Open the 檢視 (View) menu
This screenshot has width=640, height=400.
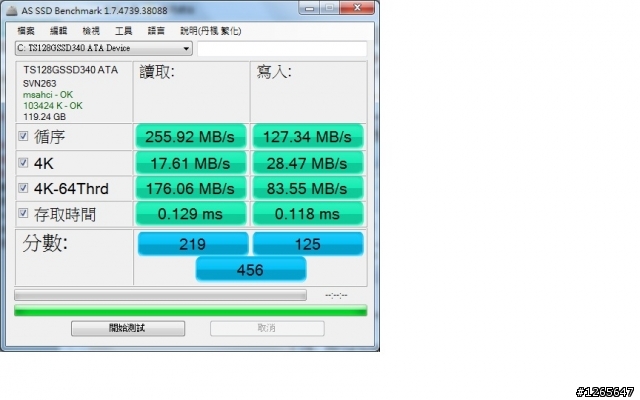click(91, 31)
